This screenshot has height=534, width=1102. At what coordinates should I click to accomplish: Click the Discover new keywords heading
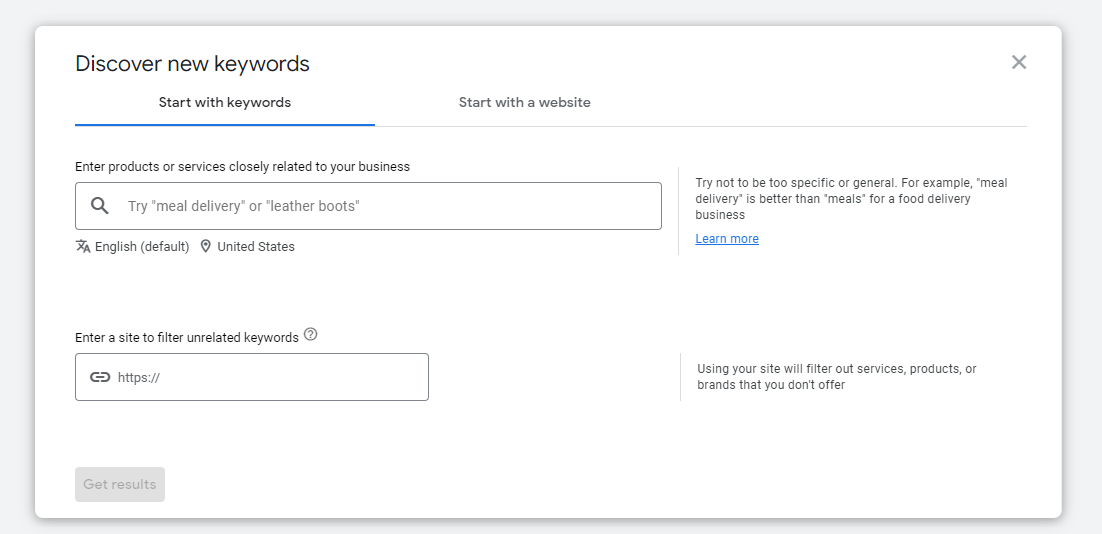pyautogui.click(x=192, y=64)
